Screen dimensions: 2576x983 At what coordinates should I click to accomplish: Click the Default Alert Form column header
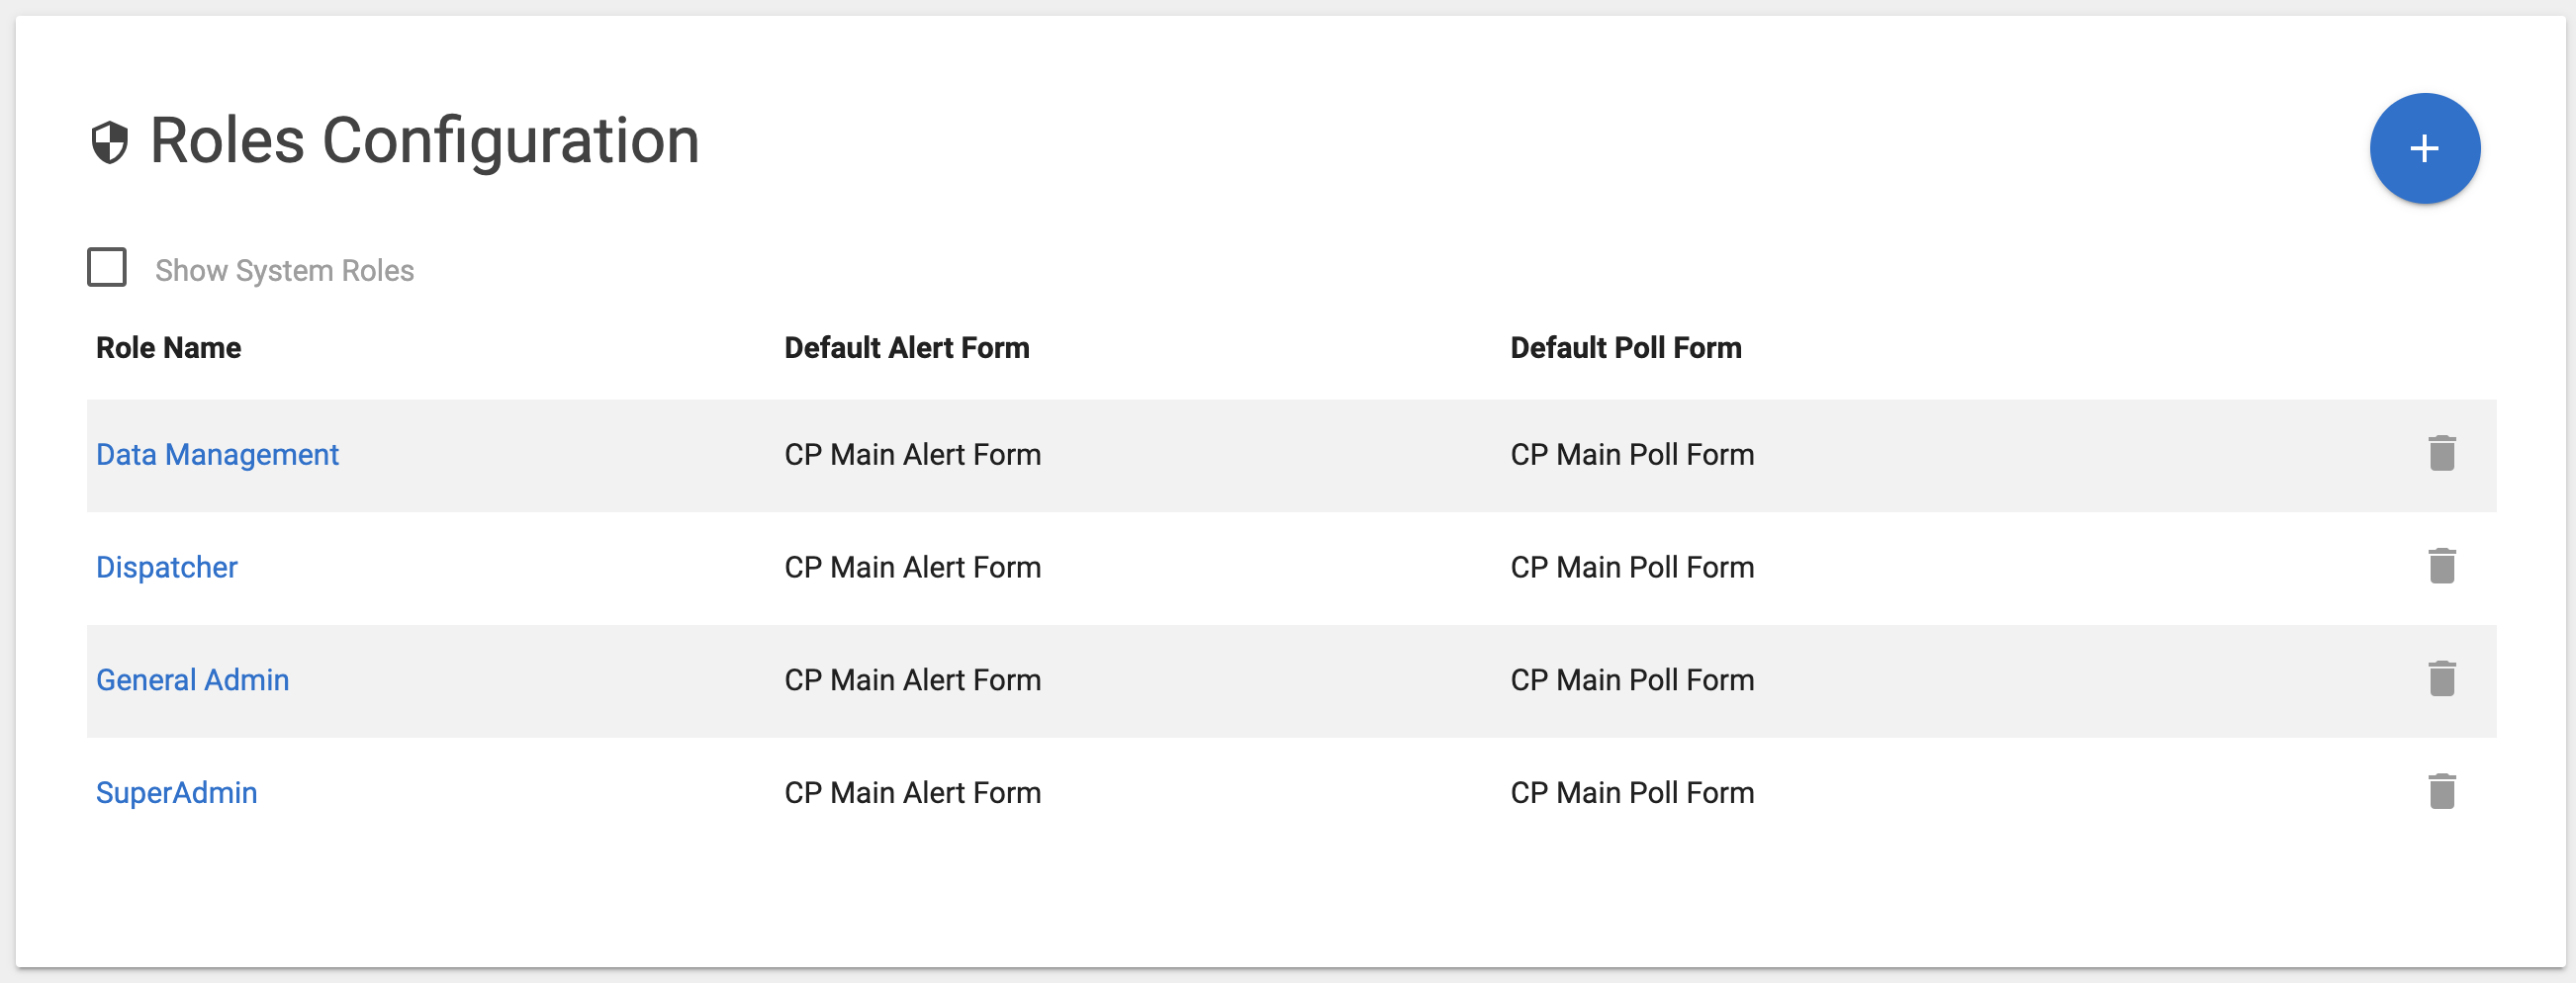click(x=906, y=348)
